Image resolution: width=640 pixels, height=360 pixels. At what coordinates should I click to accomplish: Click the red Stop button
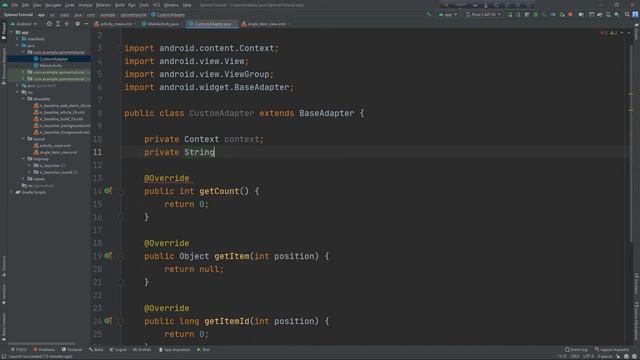pos(570,15)
